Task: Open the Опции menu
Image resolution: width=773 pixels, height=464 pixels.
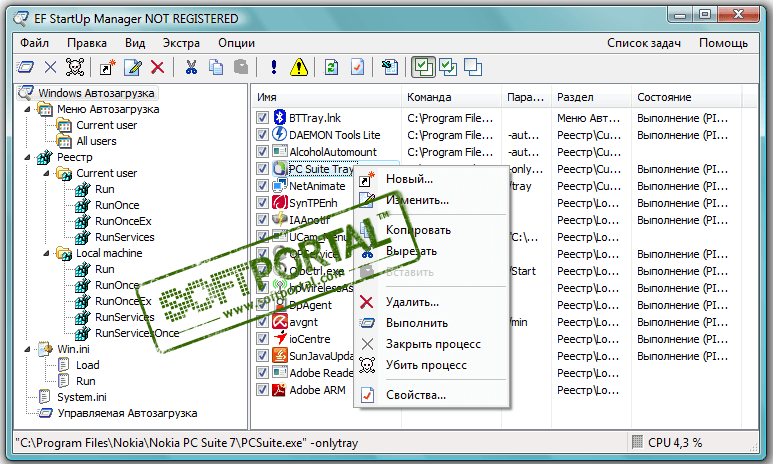Action: click(x=237, y=43)
